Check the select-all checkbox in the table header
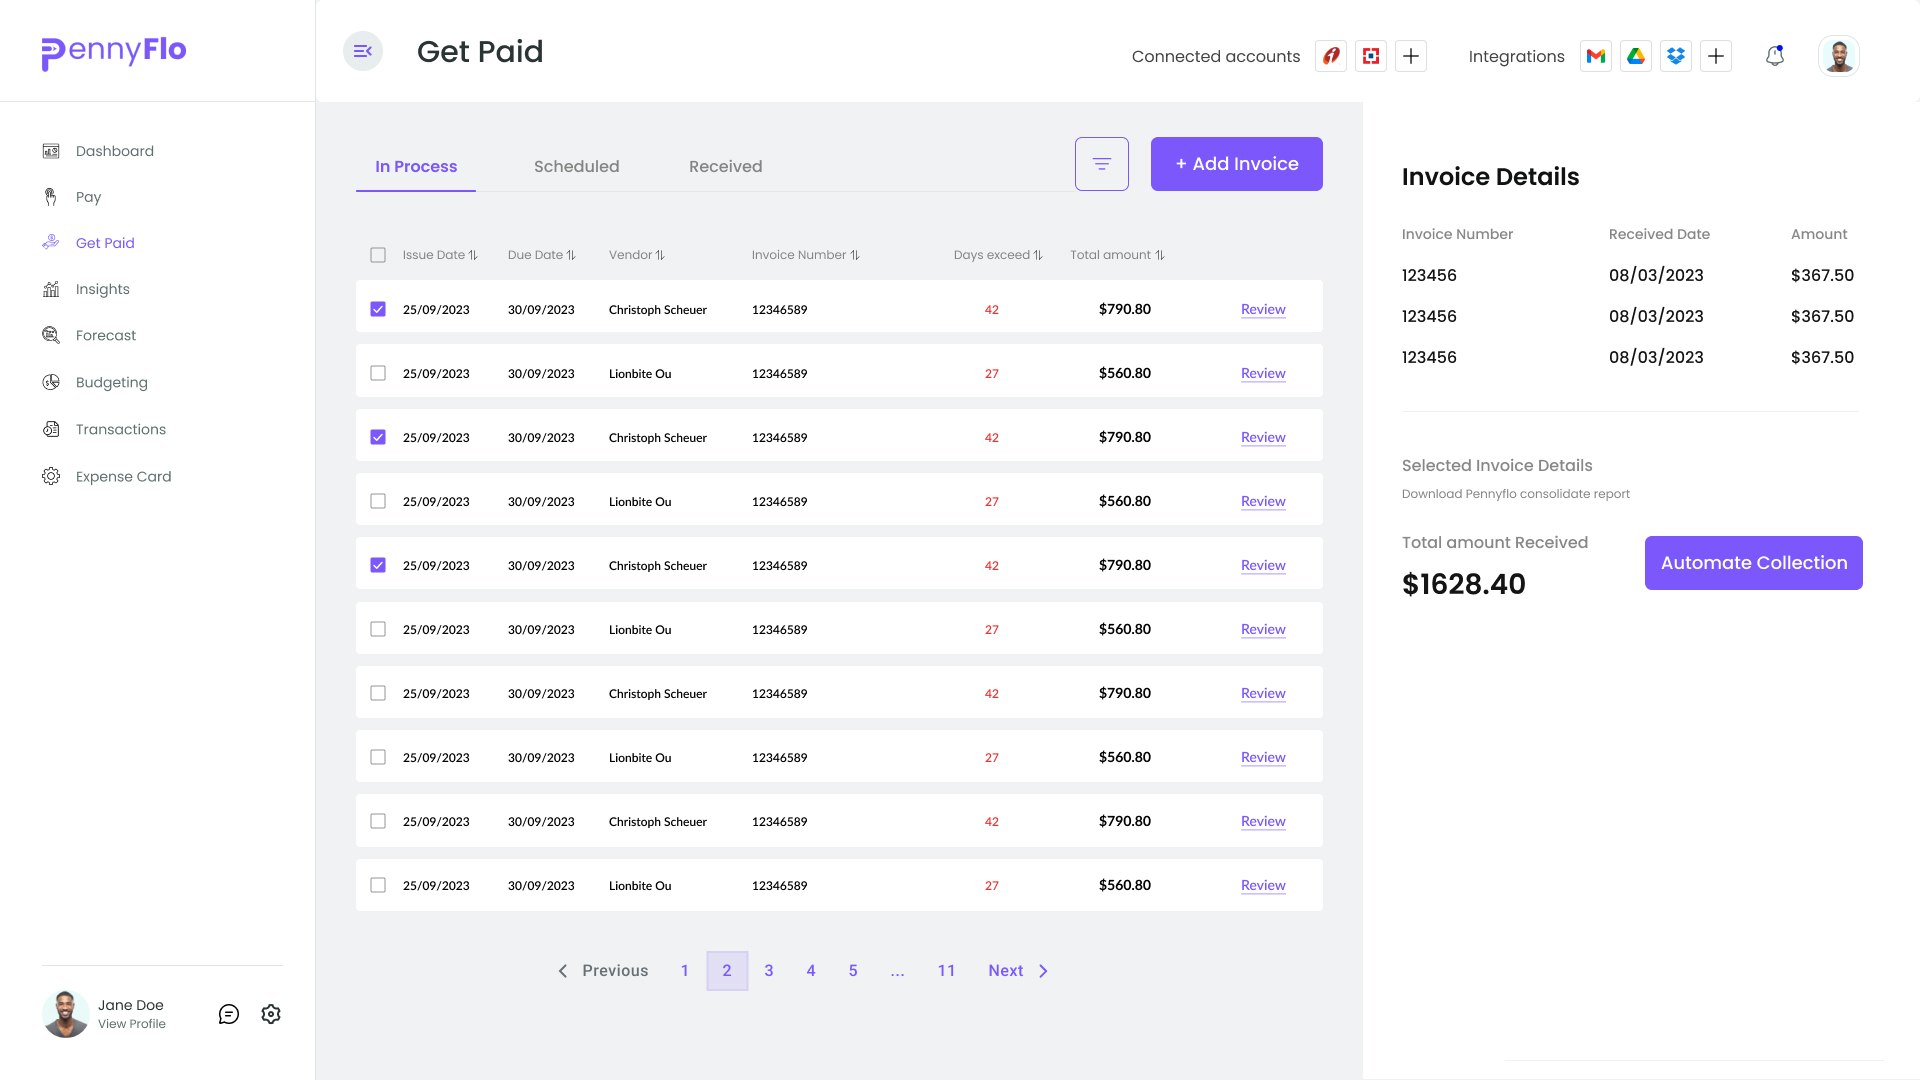Viewport: 1920px width, 1080px height. pyautogui.click(x=378, y=255)
